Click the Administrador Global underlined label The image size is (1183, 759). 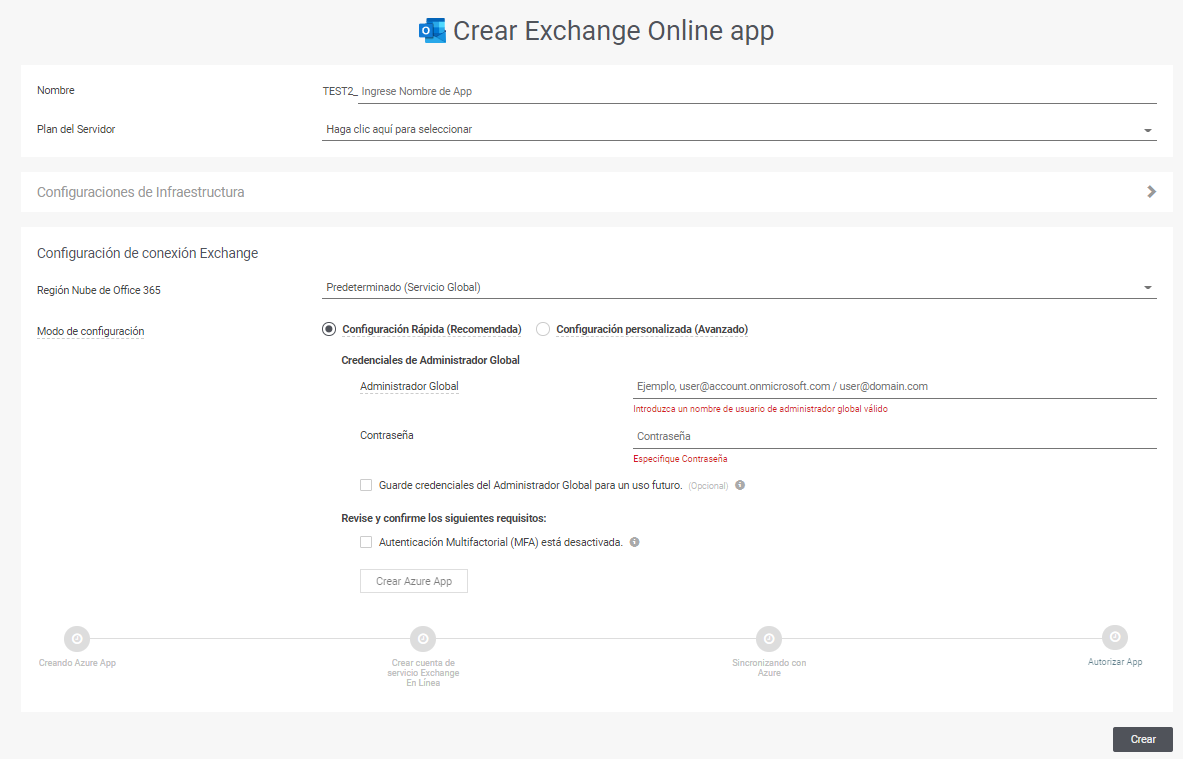click(409, 386)
